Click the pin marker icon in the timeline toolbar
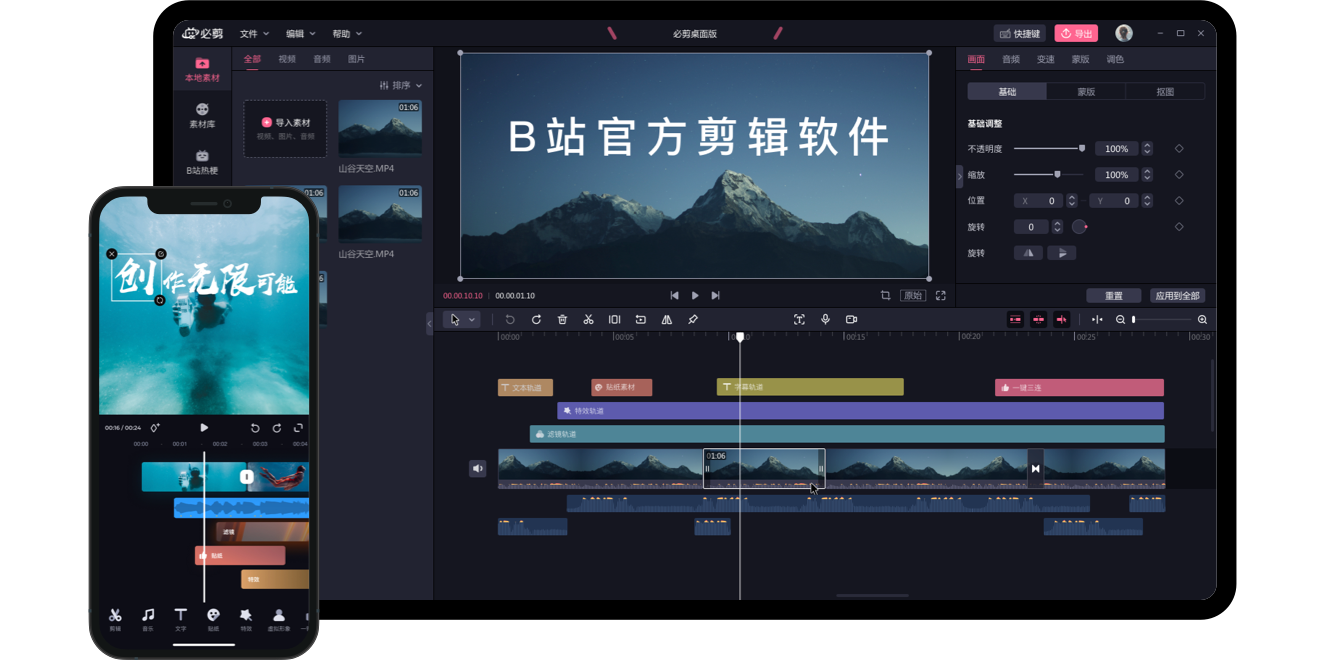This screenshot has width=1324, height=662. tap(693, 320)
